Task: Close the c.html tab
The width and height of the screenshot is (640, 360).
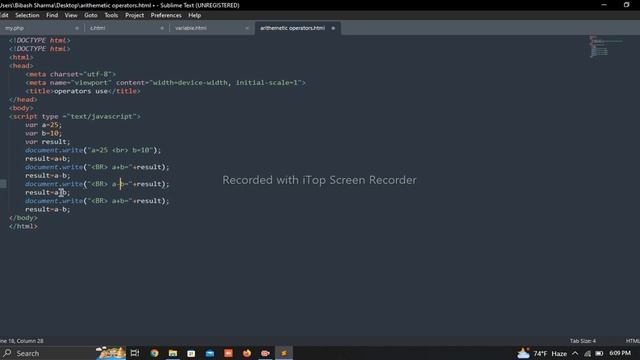Action: (x=162, y=28)
